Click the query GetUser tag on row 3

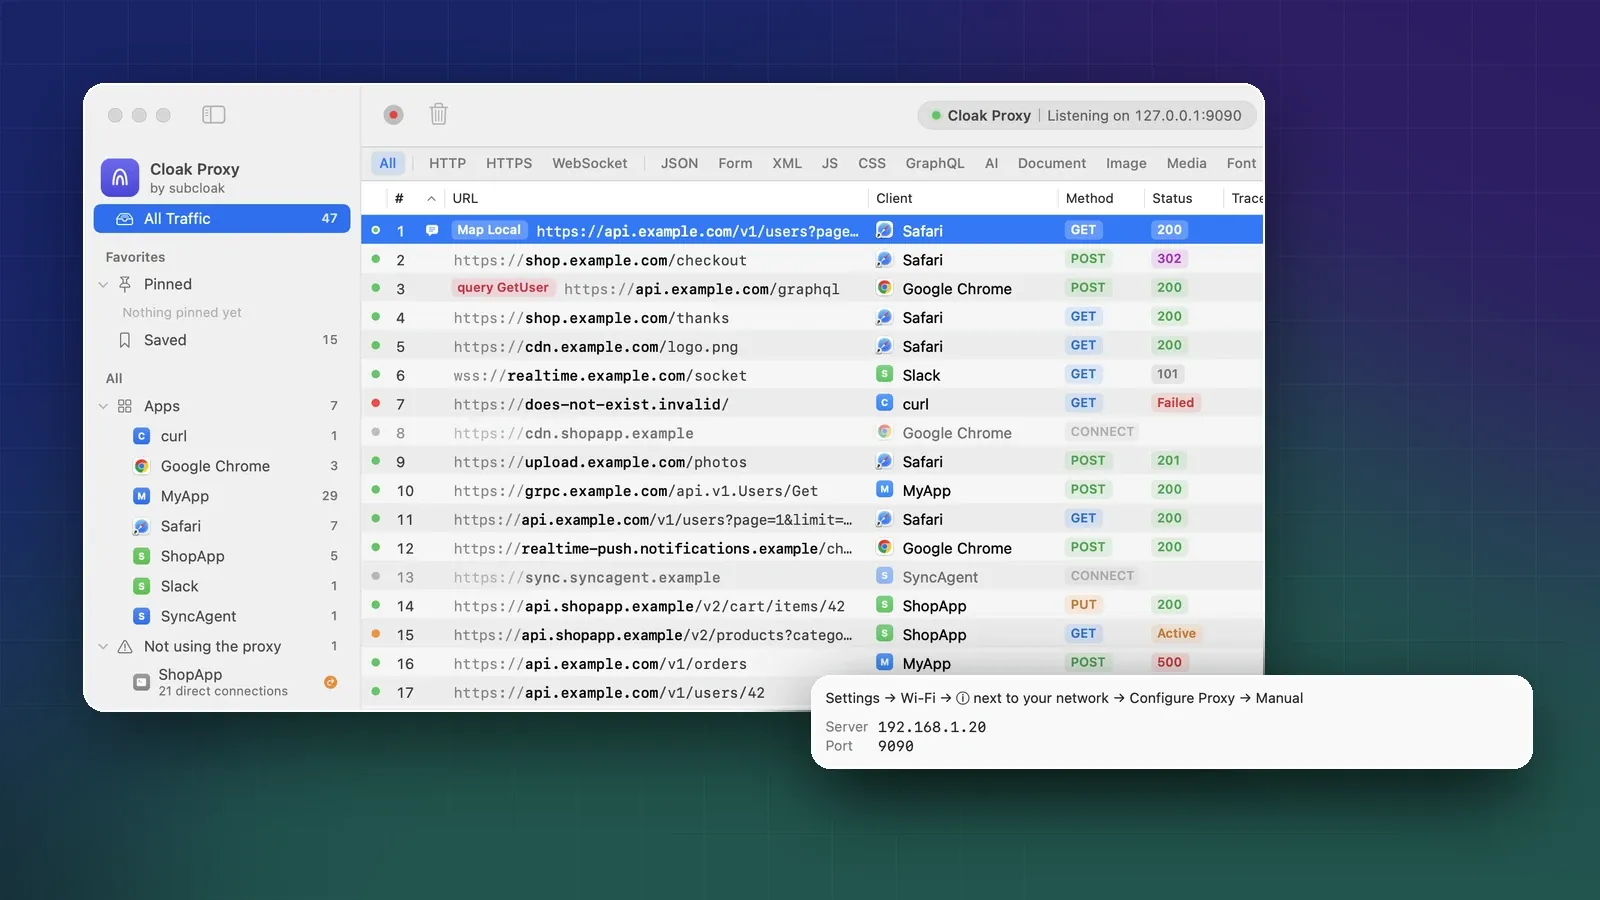click(503, 288)
